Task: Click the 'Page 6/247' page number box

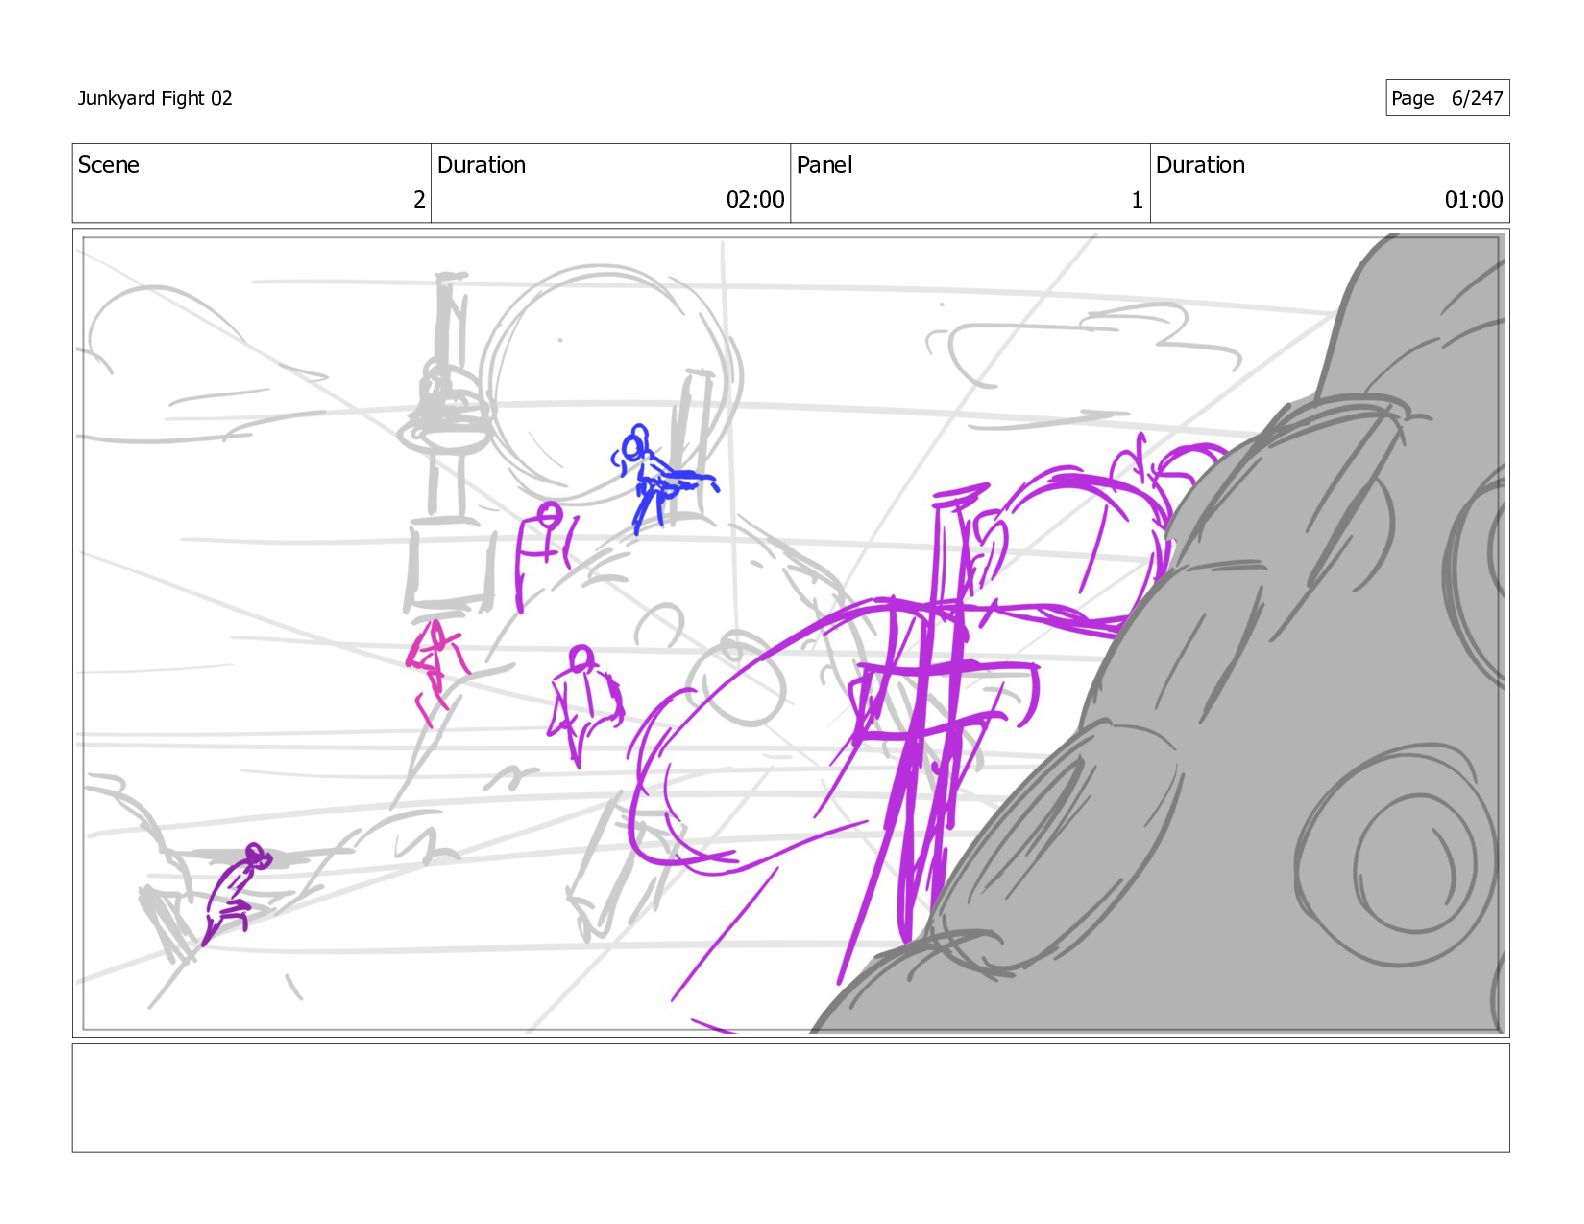Action: click(1447, 98)
